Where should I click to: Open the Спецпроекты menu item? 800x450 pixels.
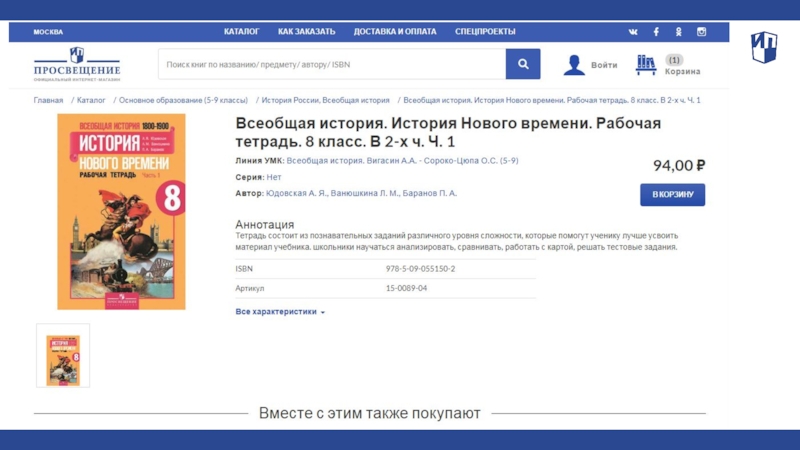tap(485, 32)
